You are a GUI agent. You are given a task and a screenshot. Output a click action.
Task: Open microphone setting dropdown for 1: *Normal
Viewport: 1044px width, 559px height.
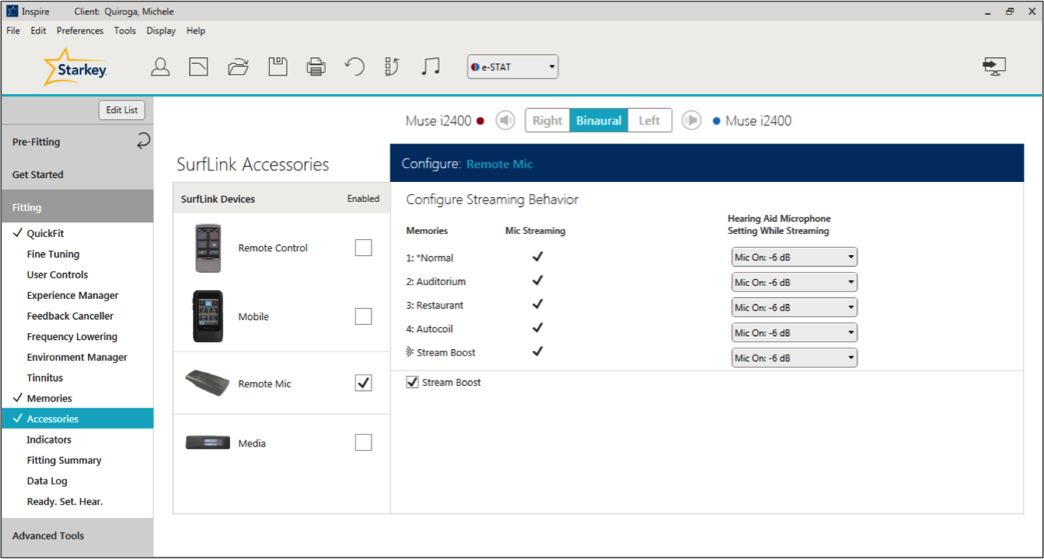[x=794, y=257]
